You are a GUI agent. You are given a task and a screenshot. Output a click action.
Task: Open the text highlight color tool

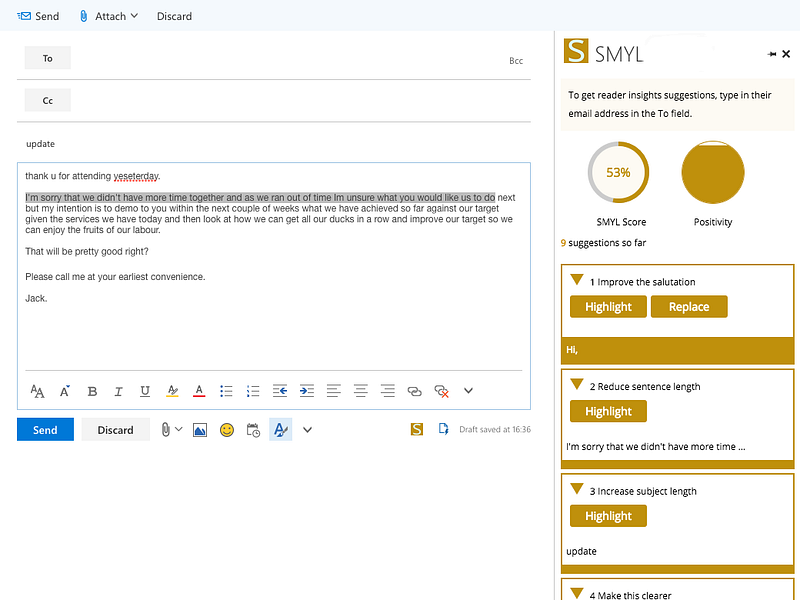172,391
